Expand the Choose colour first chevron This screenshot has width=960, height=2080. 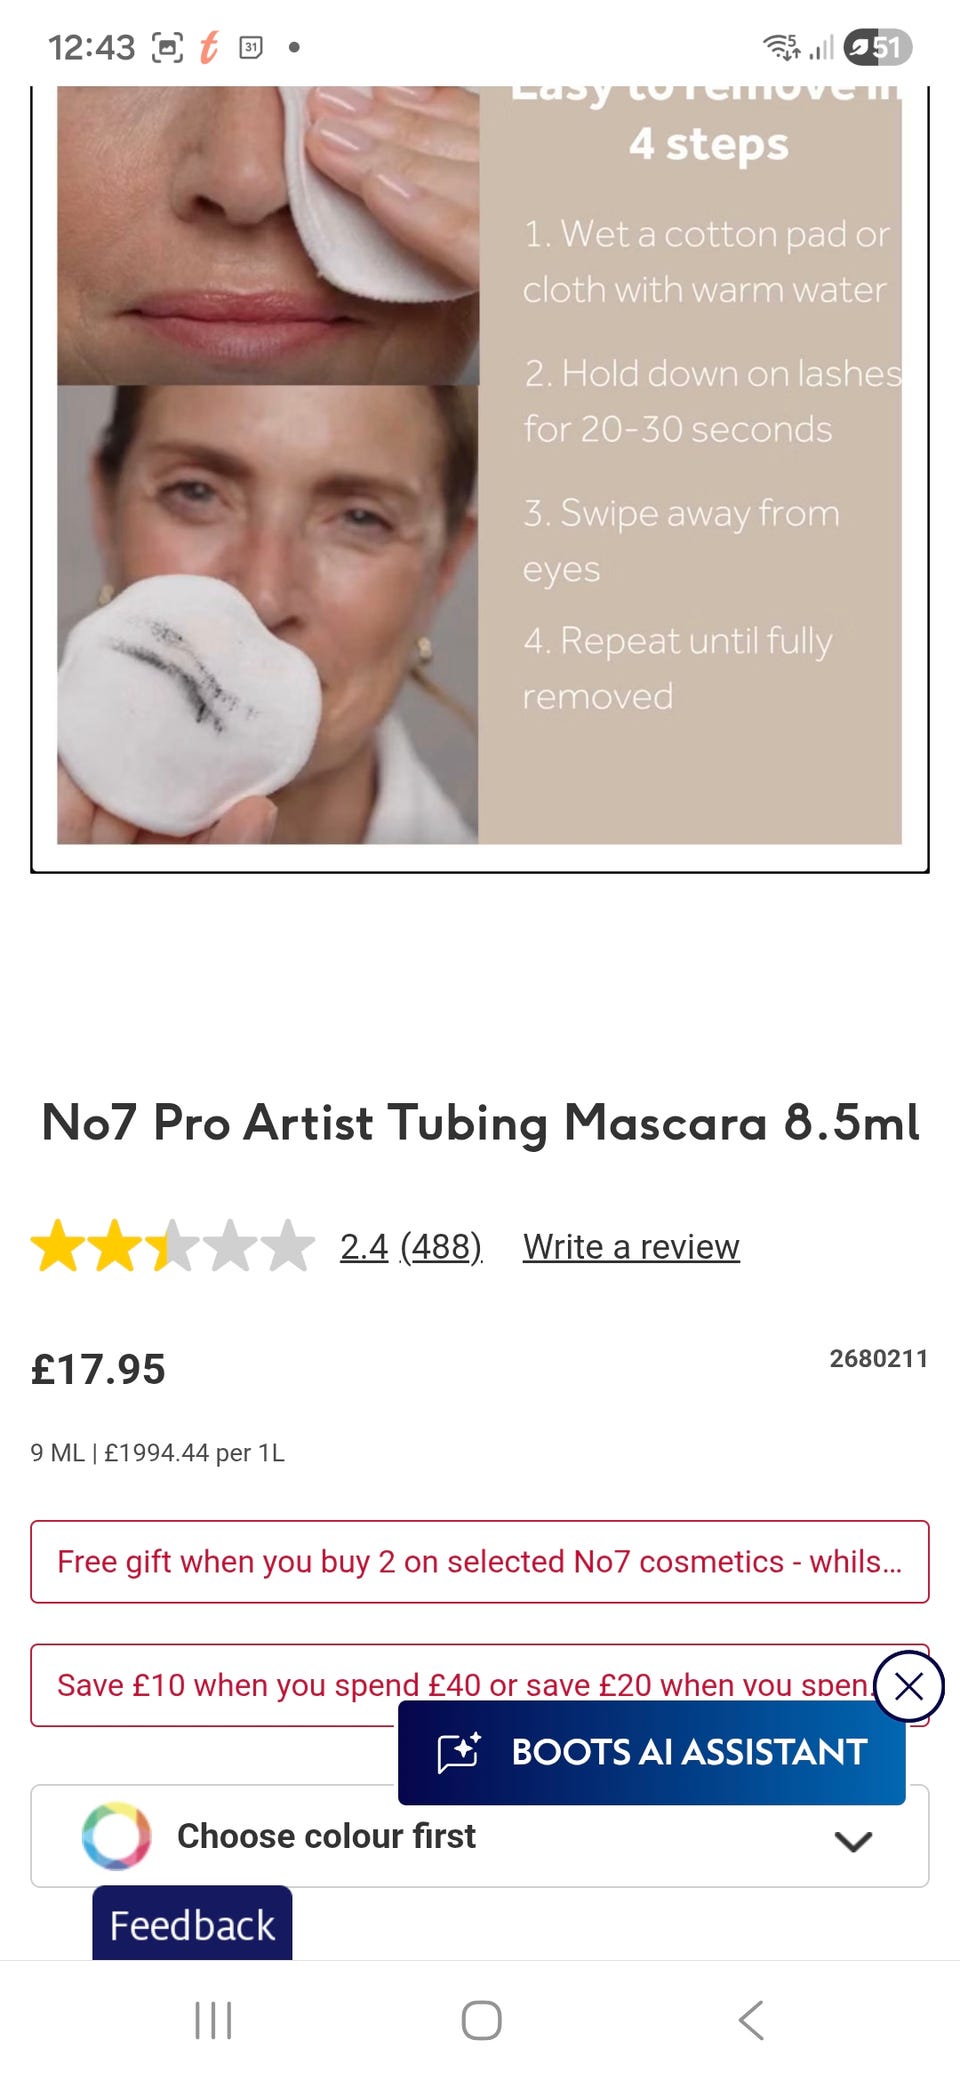853,1840
